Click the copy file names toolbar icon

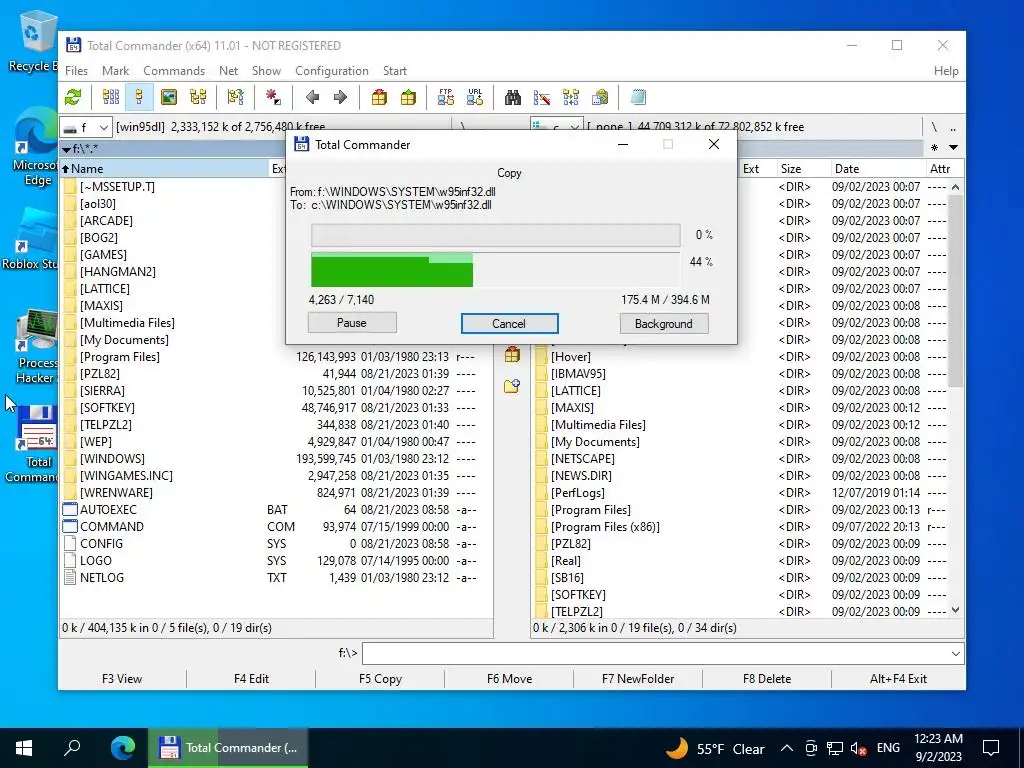(600, 97)
